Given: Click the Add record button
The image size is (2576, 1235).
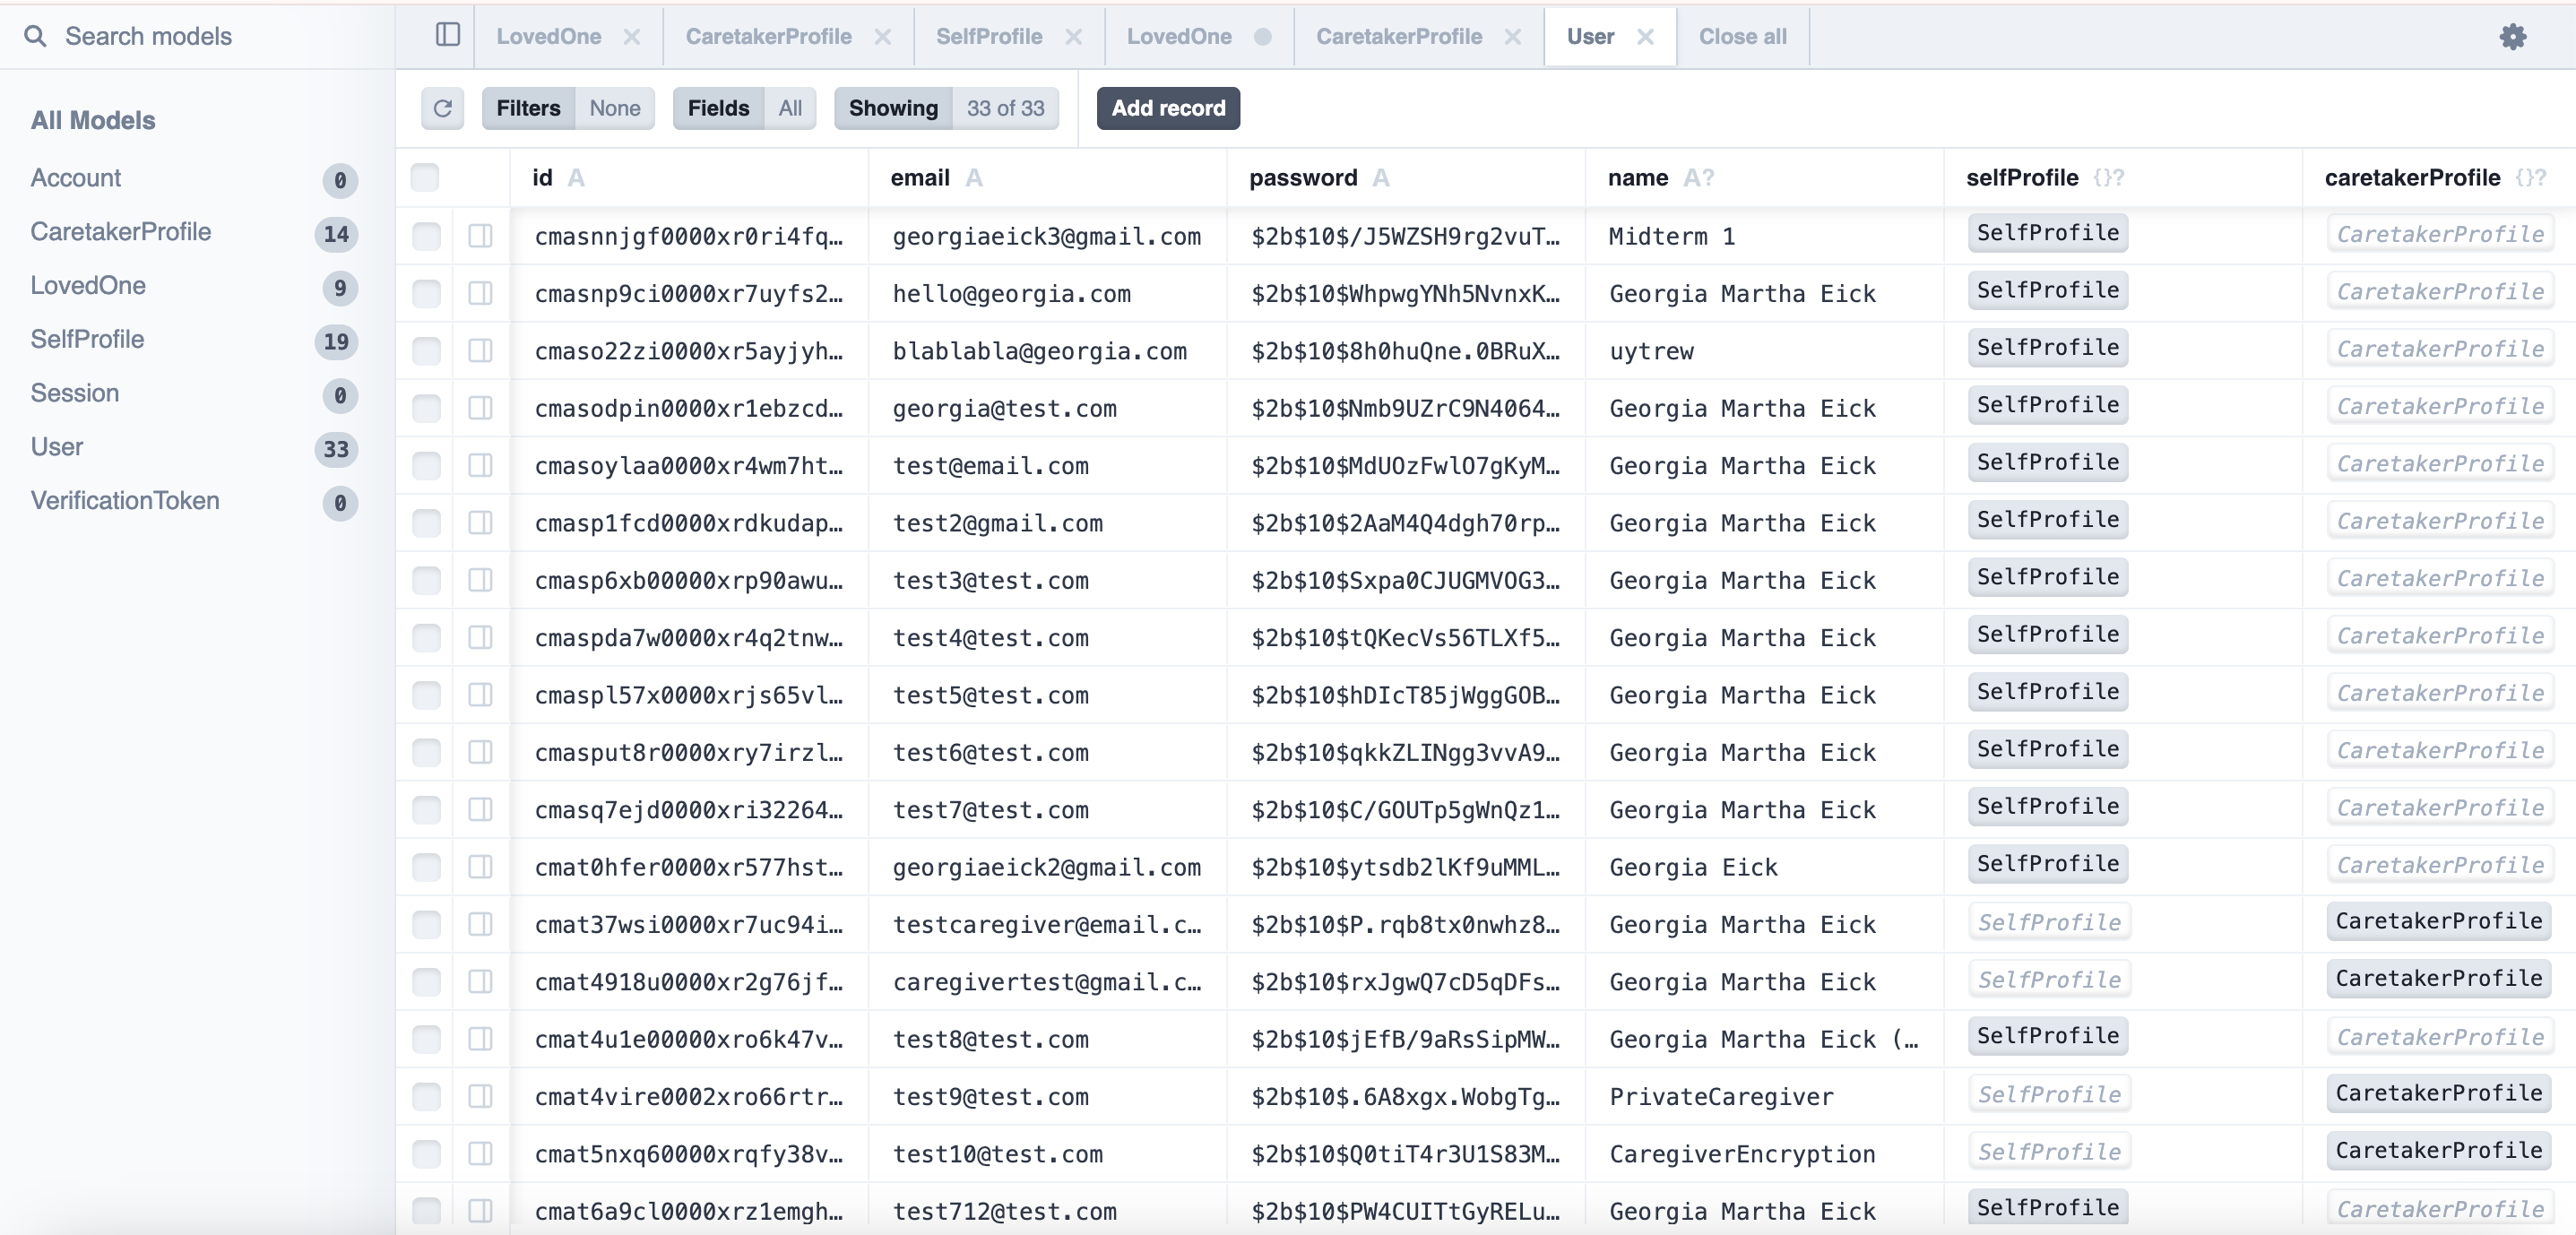Looking at the screenshot, I should click(x=1167, y=108).
